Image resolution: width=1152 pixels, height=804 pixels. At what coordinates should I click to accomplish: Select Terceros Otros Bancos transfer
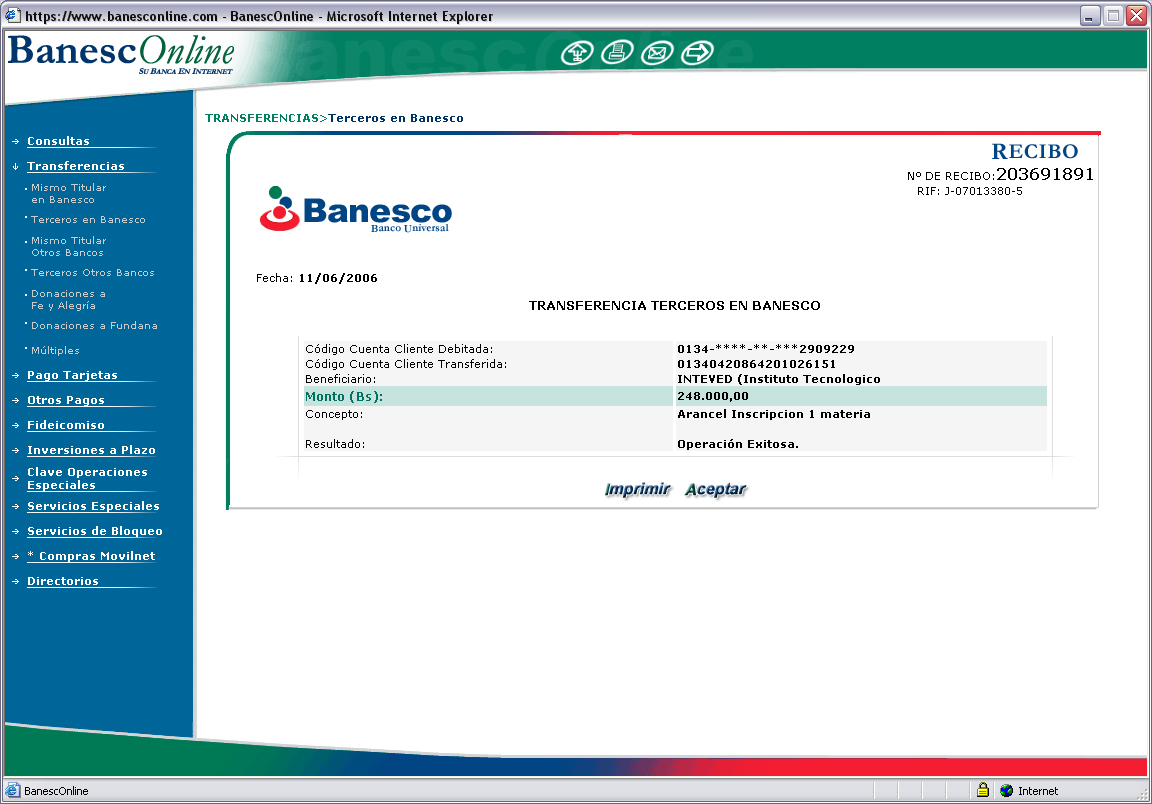click(x=93, y=273)
